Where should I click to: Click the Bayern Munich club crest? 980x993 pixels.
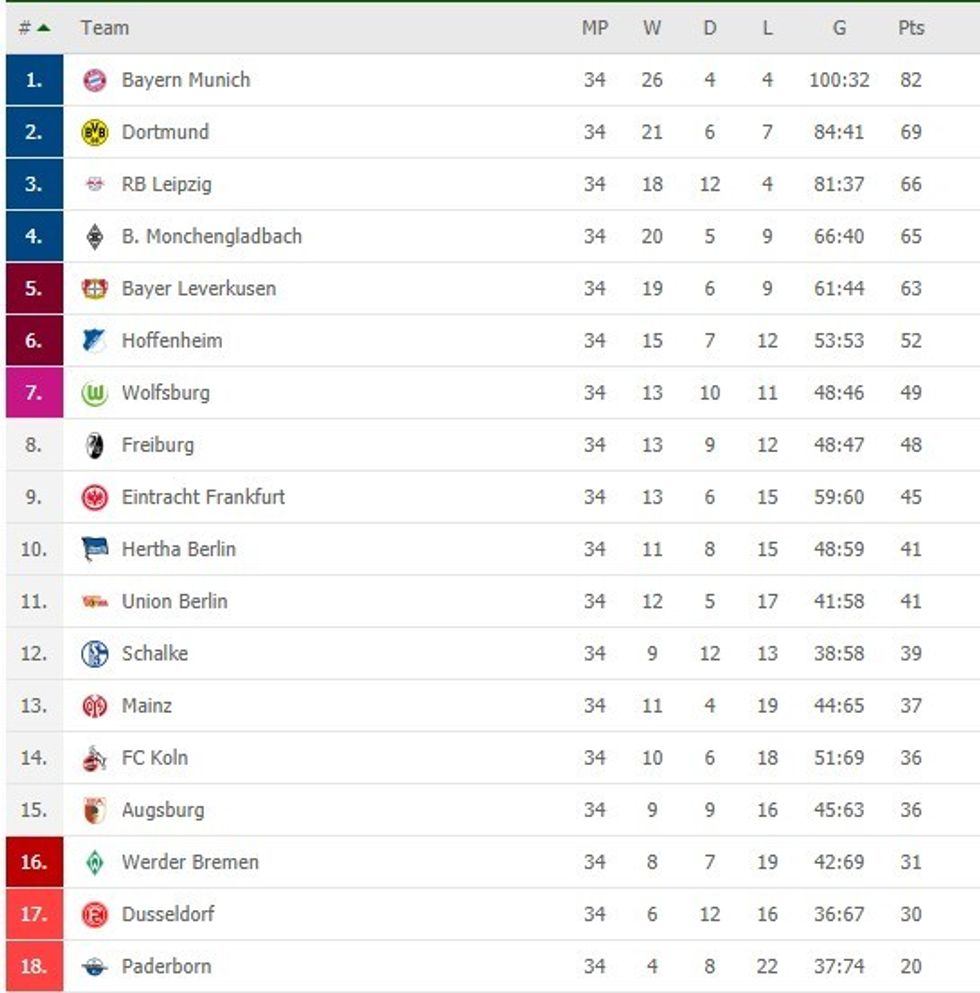pos(94,80)
